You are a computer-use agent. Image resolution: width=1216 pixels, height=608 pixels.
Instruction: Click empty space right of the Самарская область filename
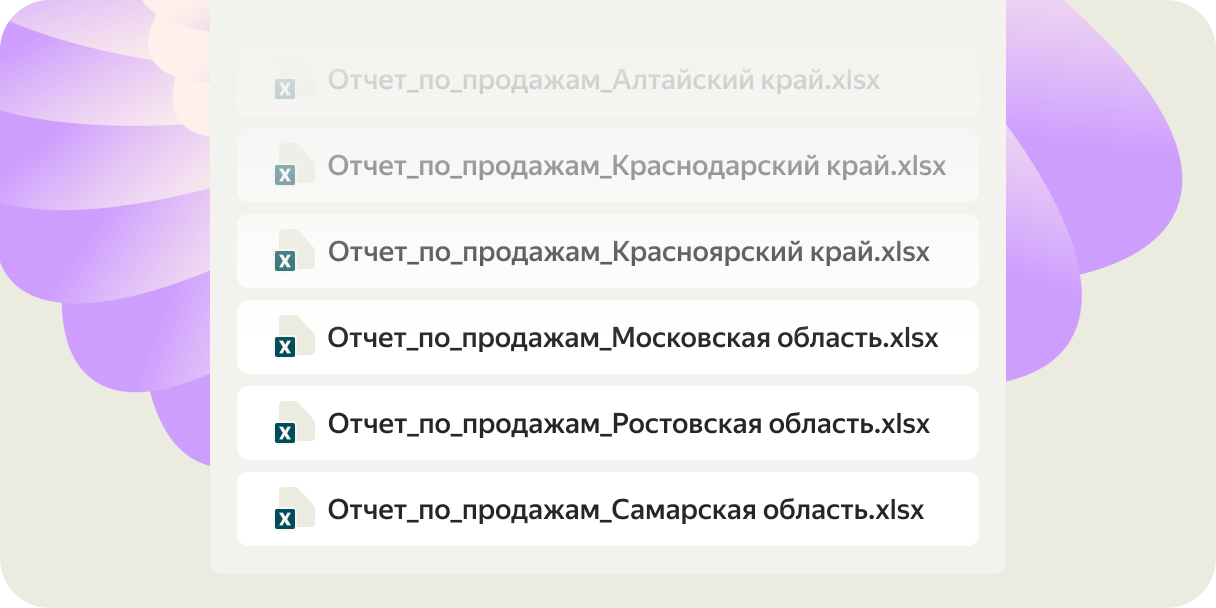(x=950, y=510)
